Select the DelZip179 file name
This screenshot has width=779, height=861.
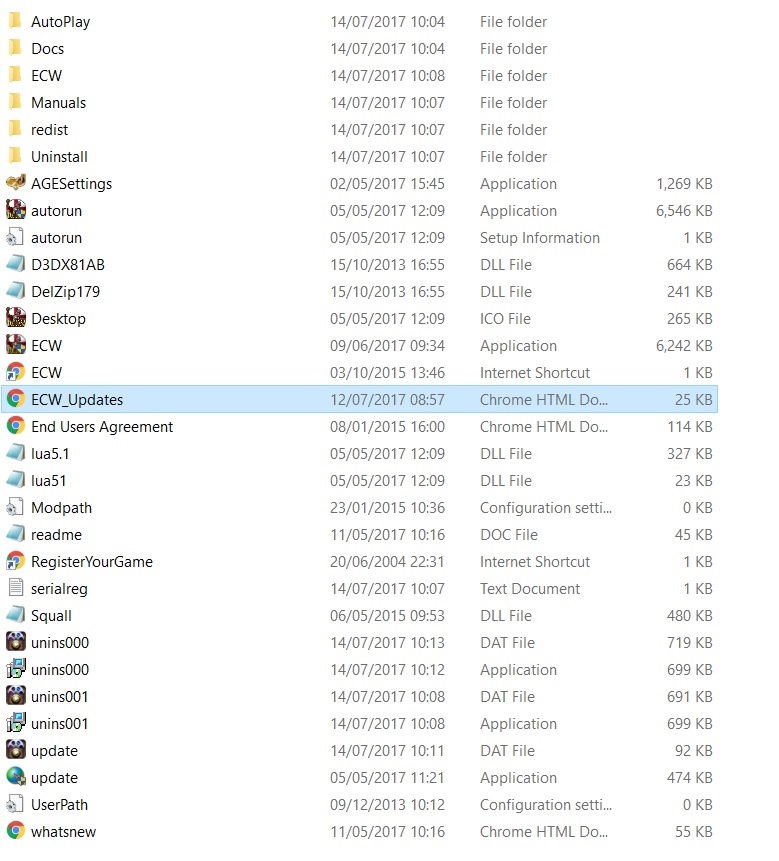pyautogui.click(x=65, y=292)
